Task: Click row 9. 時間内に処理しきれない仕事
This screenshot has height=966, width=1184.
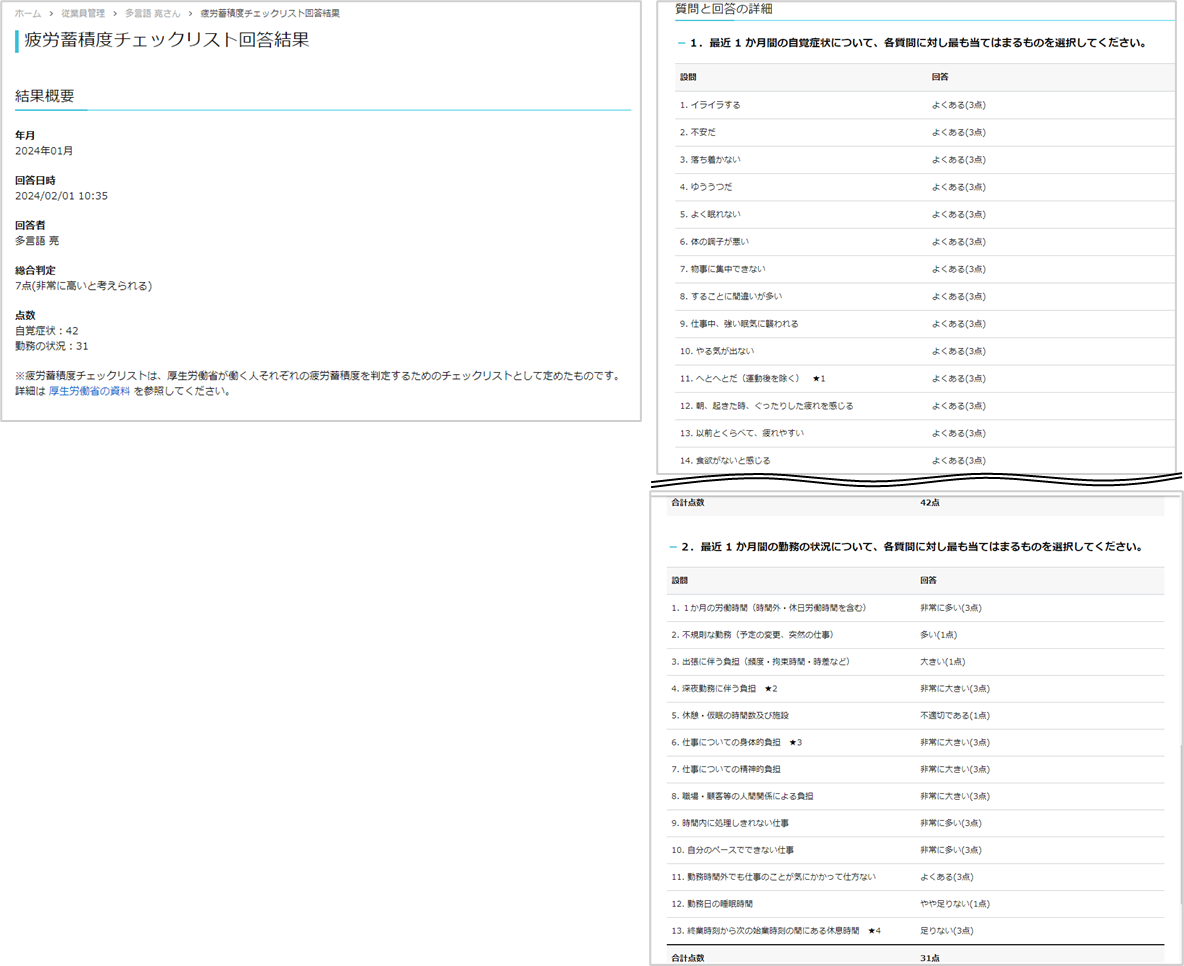Action: [x=915, y=823]
